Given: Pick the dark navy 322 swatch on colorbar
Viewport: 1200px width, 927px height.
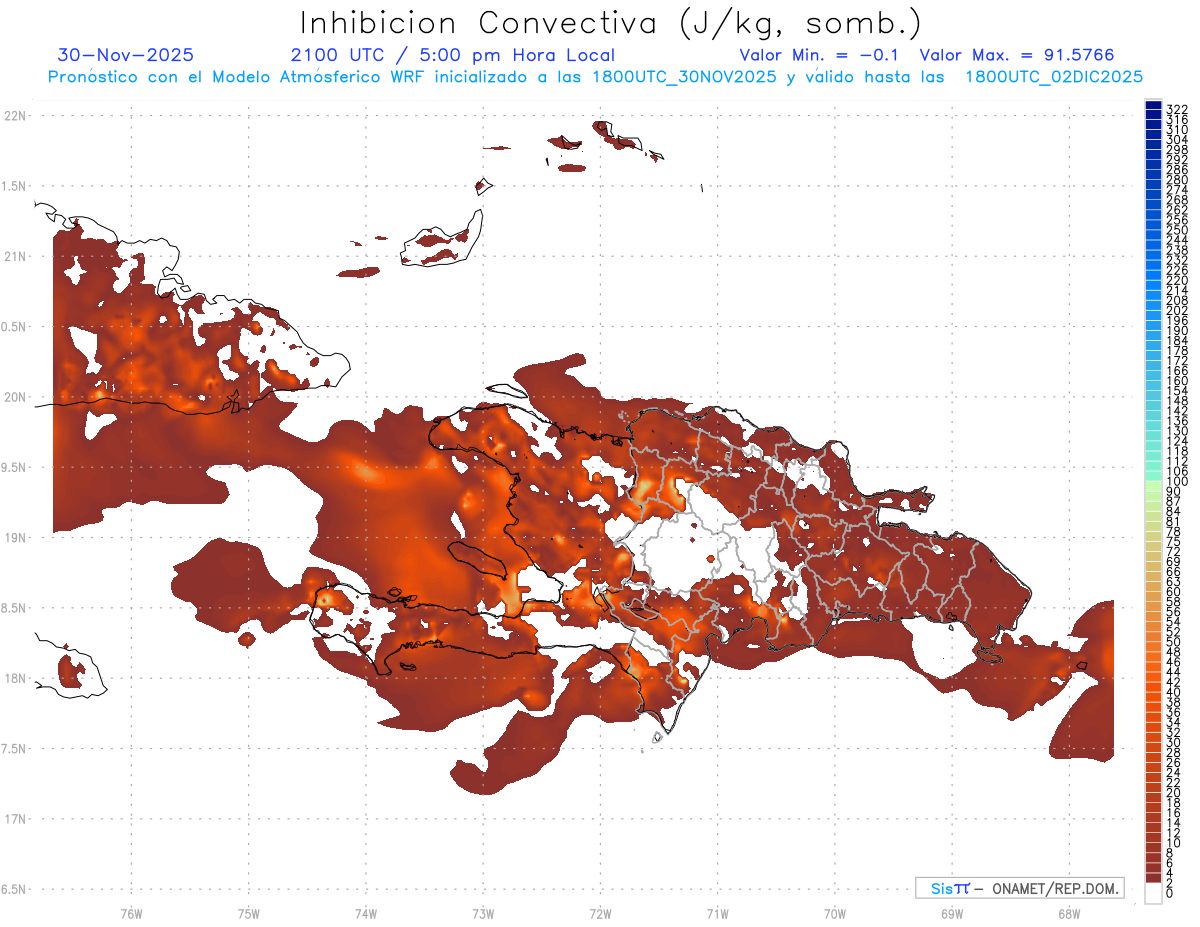Looking at the screenshot, I should click(1153, 106).
